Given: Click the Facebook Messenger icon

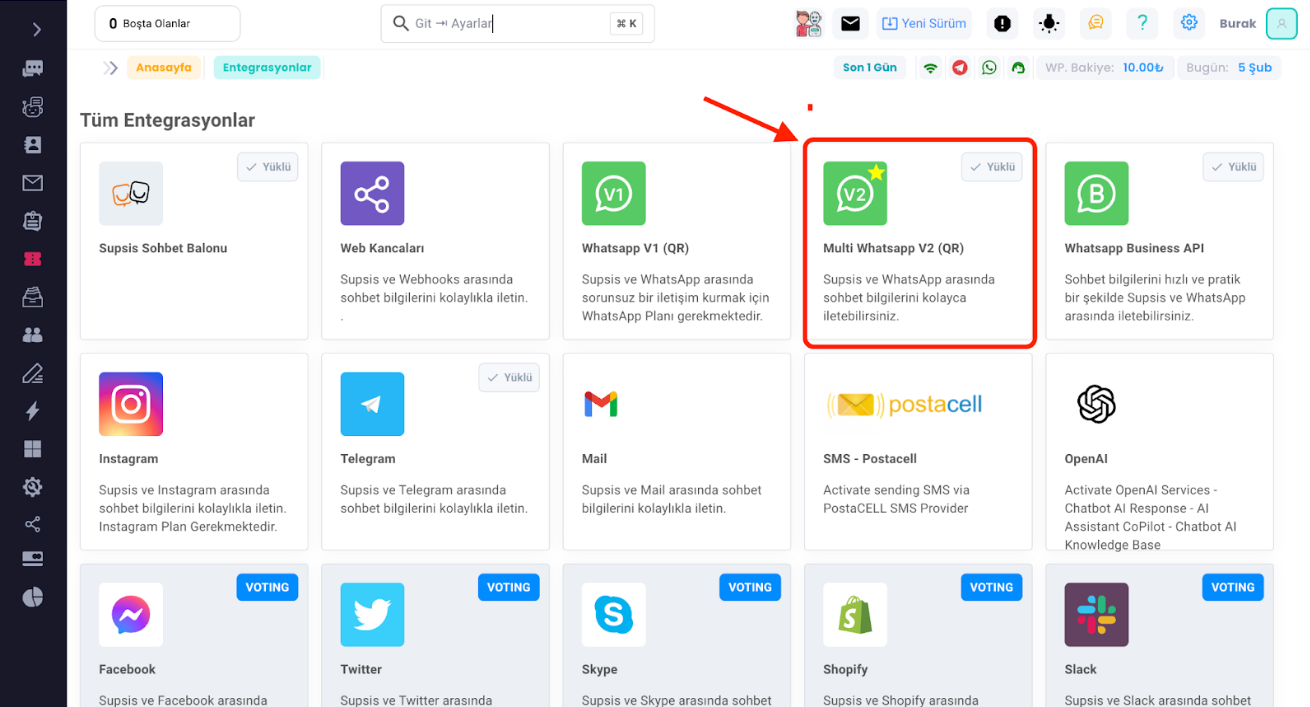Looking at the screenshot, I should click(x=131, y=615).
